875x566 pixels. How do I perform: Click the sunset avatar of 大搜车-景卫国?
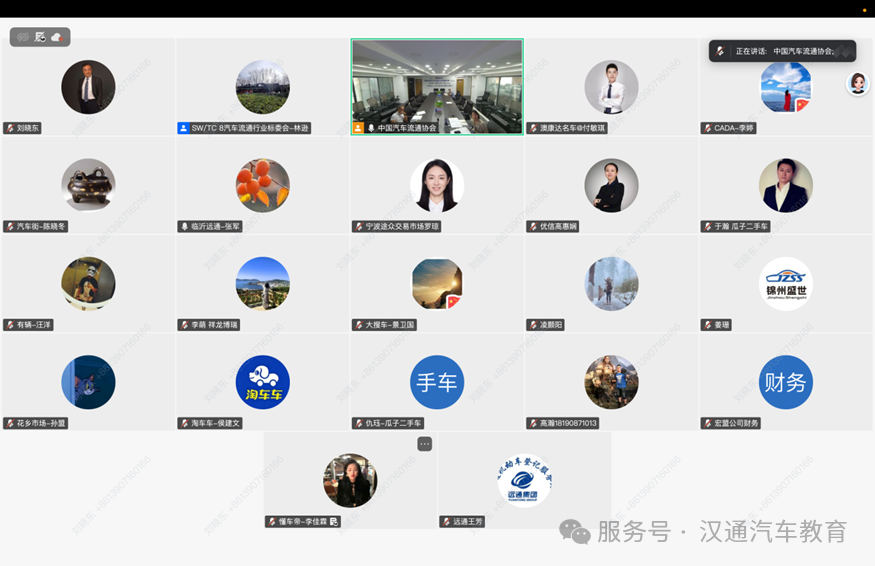(437, 284)
